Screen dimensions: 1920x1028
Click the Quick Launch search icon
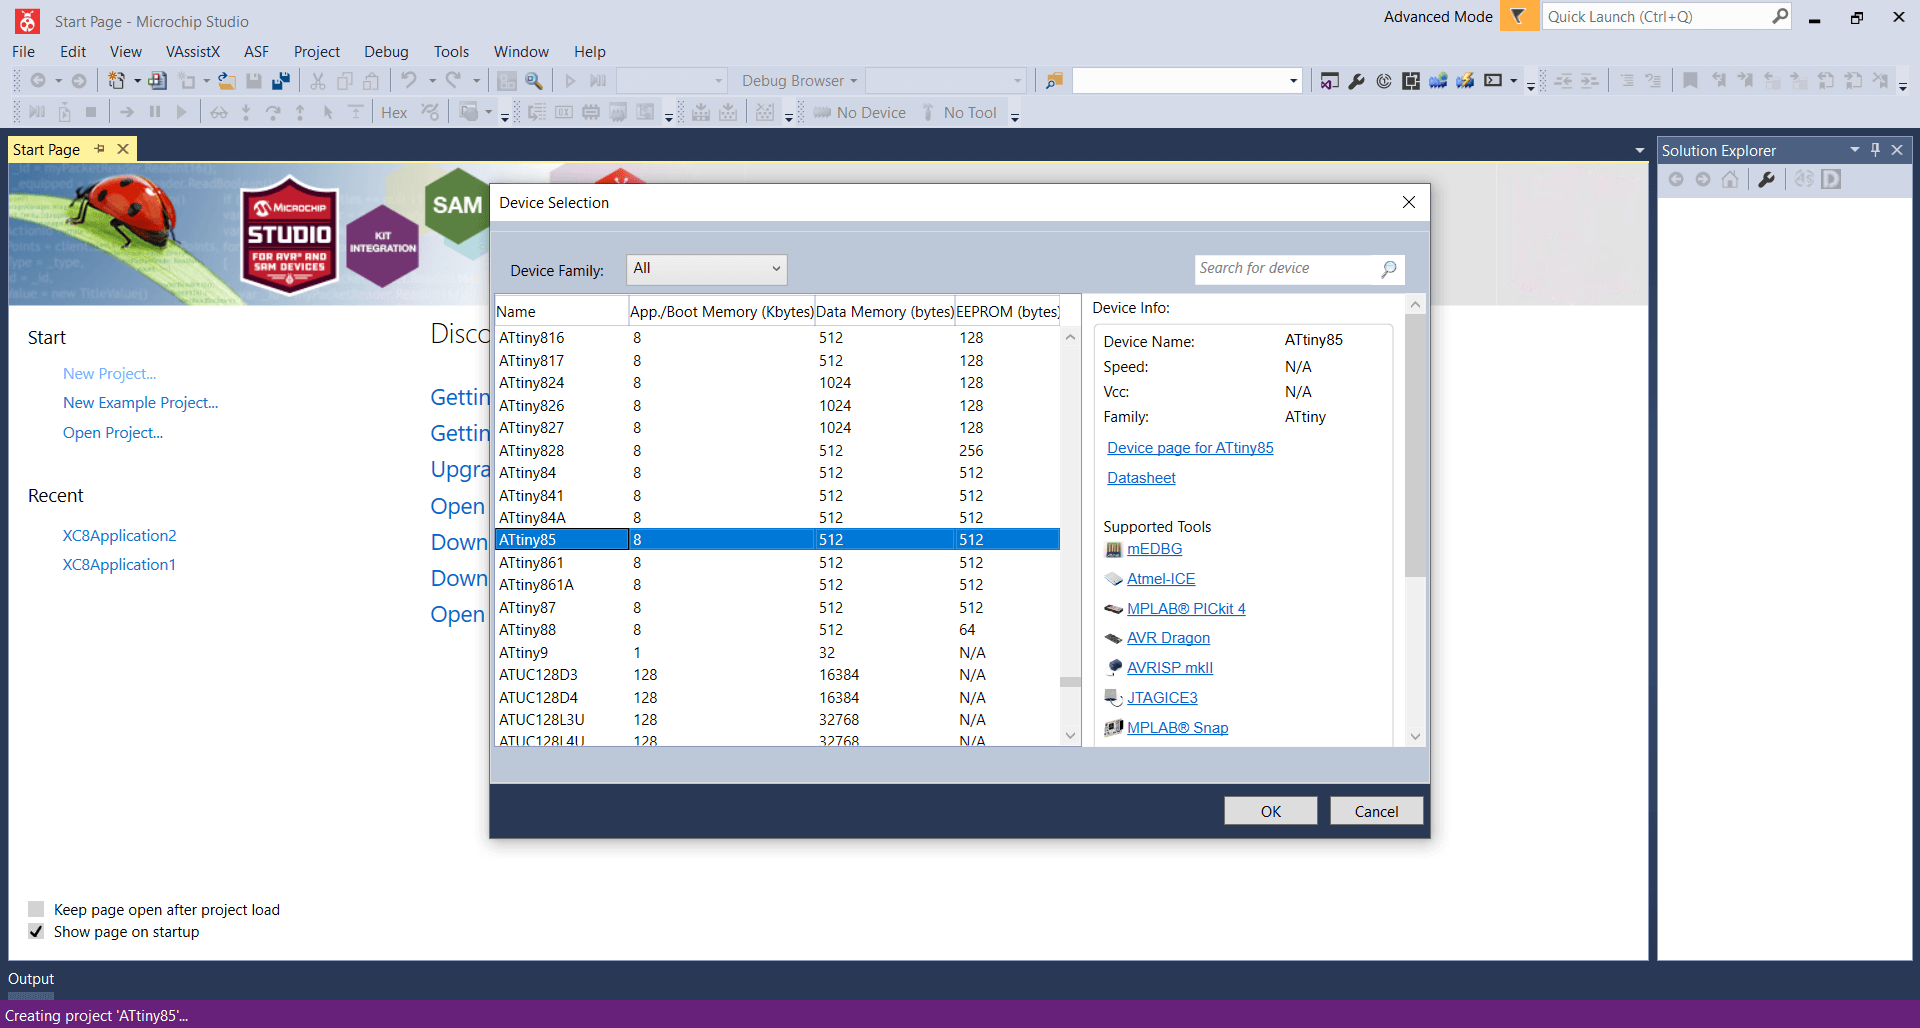tap(1780, 16)
